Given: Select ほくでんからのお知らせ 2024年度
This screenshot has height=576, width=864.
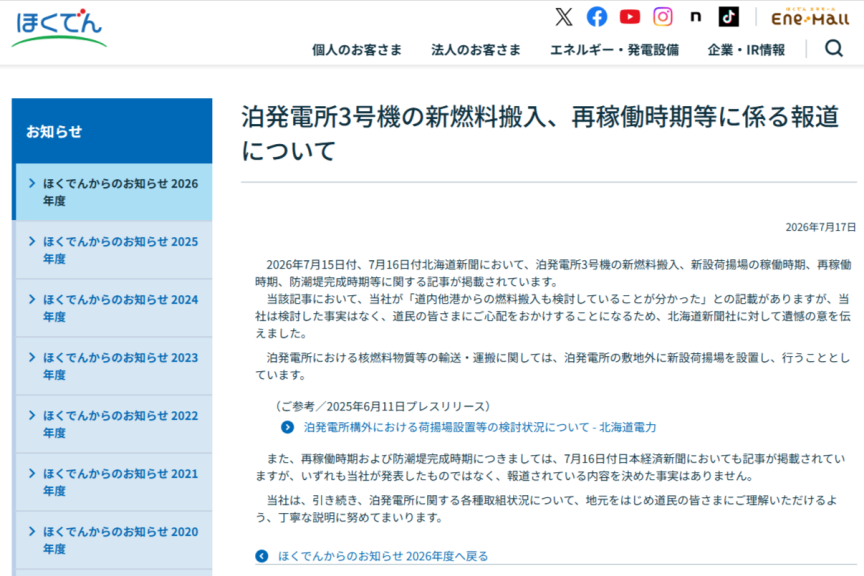Looking at the screenshot, I should [x=112, y=308].
